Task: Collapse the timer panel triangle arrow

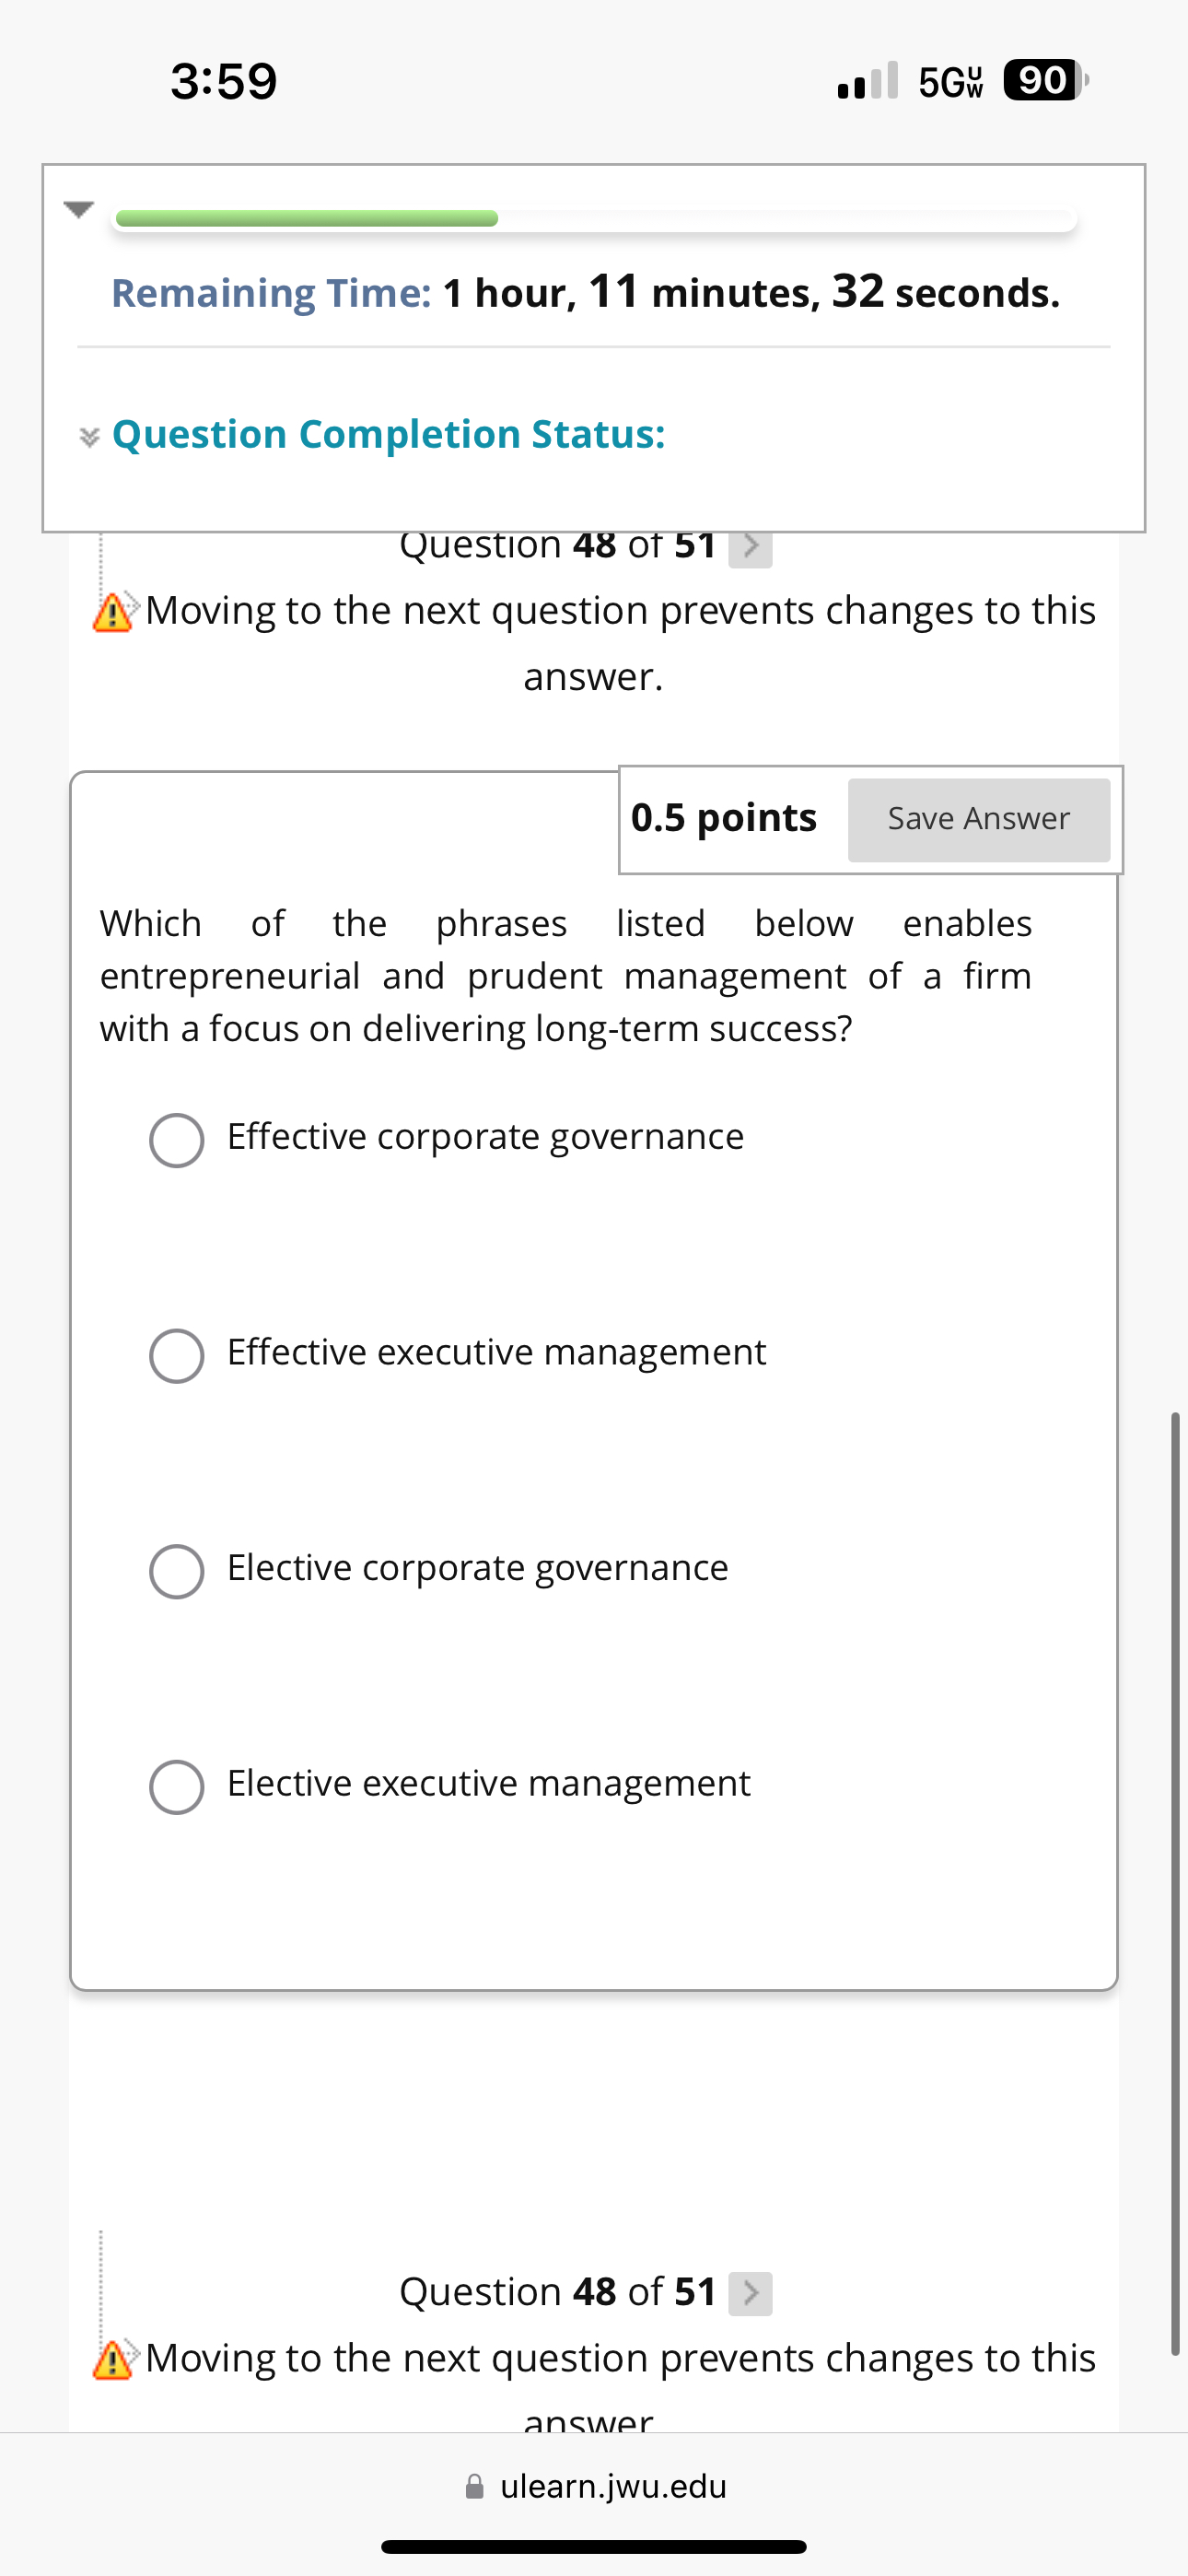Action: click(78, 209)
